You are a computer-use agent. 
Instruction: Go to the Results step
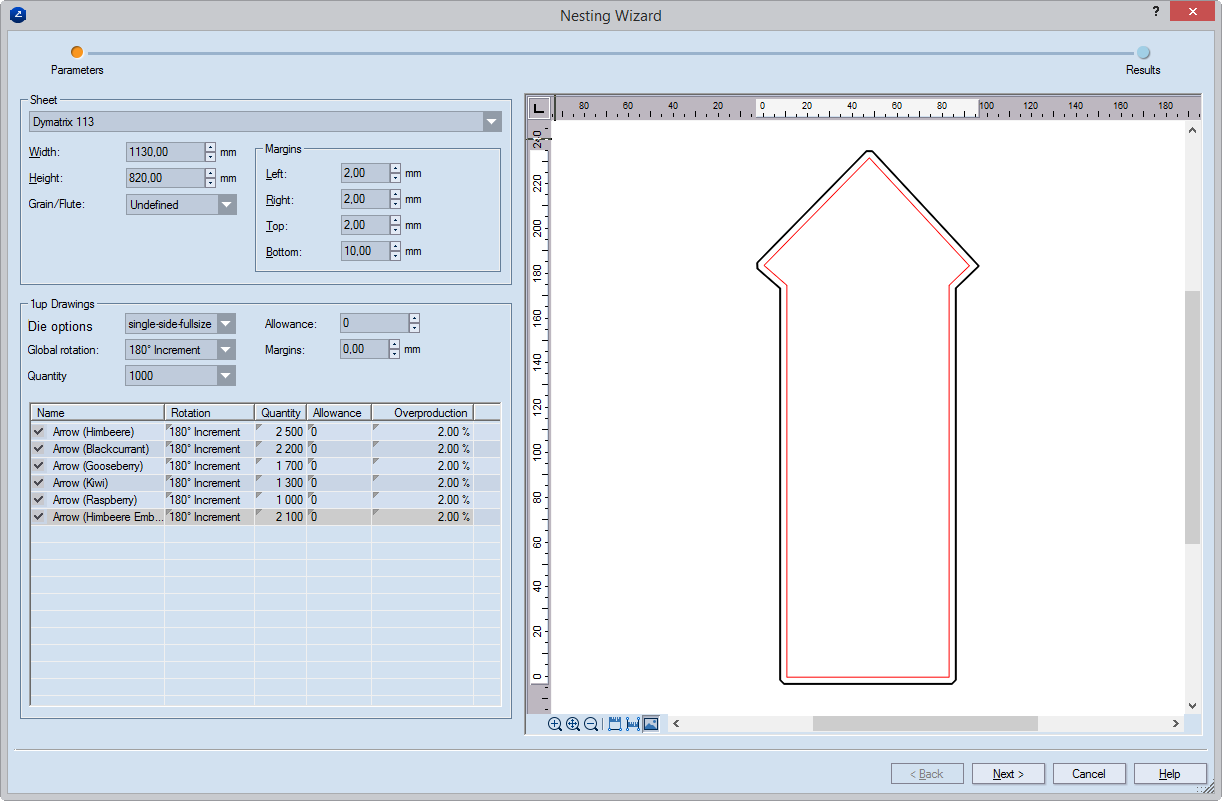[1143, 53]
